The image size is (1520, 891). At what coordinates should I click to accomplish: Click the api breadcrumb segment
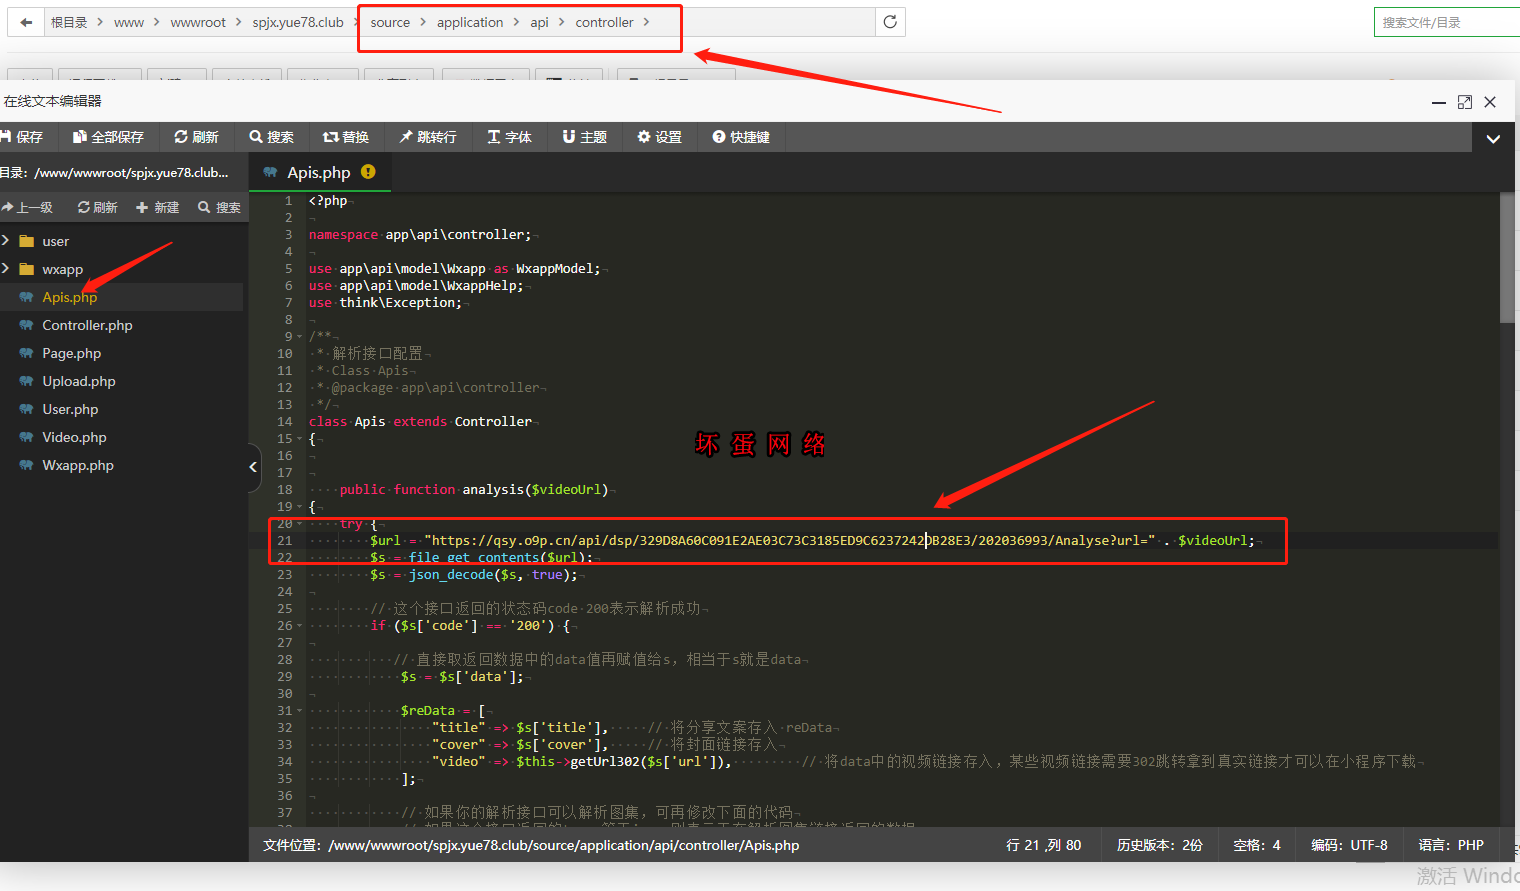539,22
